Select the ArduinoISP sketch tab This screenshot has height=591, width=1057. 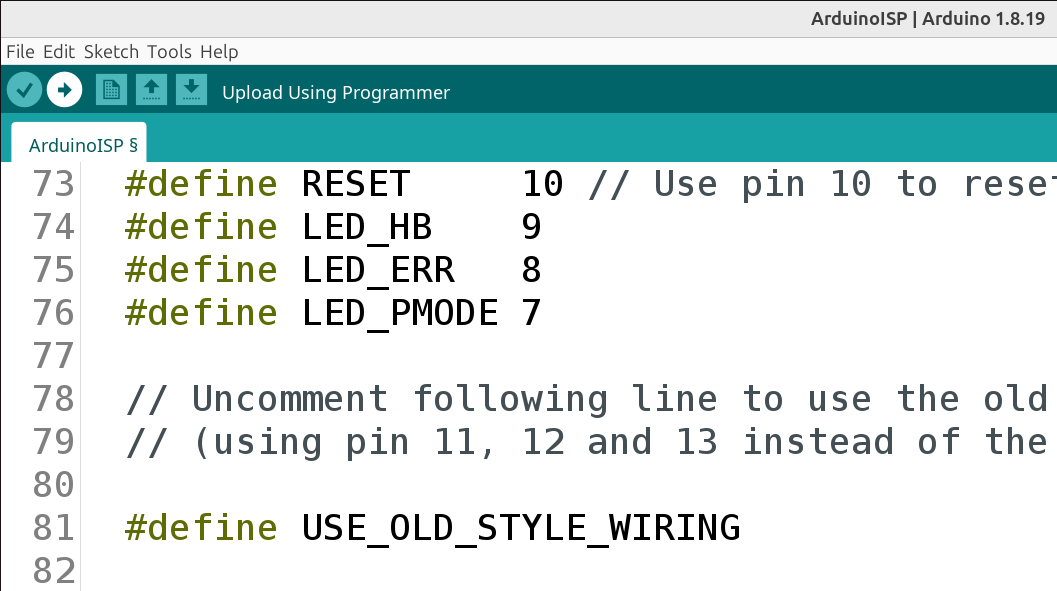click(x=80, y=144)
